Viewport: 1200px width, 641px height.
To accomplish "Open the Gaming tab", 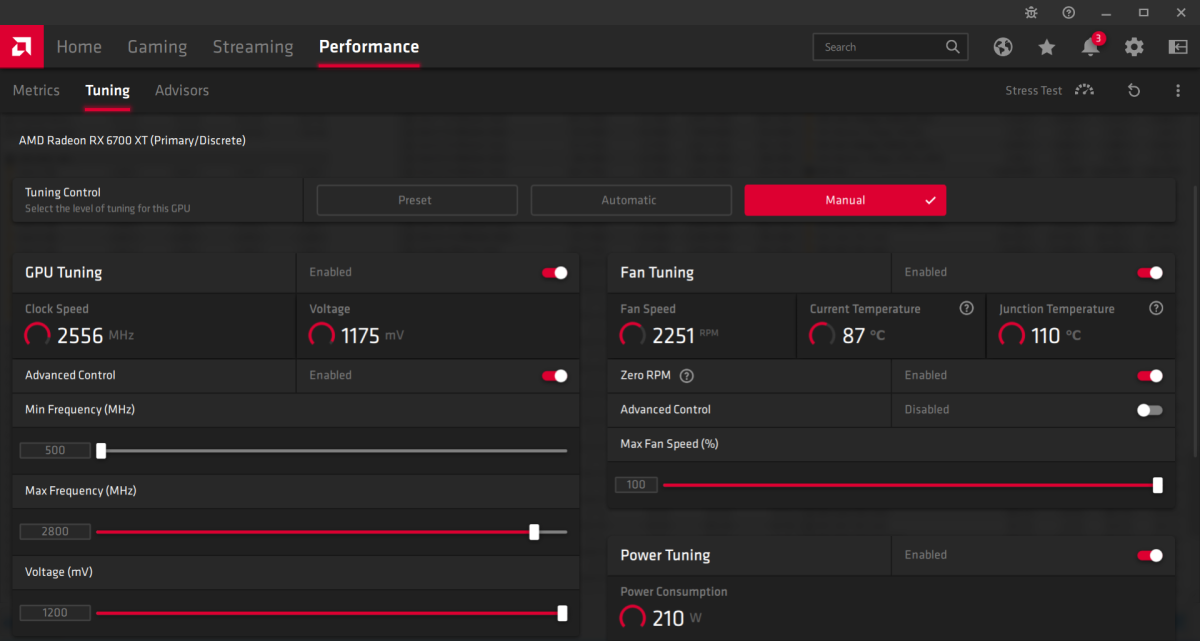I will pyautogui.click(x=157, y=47).
